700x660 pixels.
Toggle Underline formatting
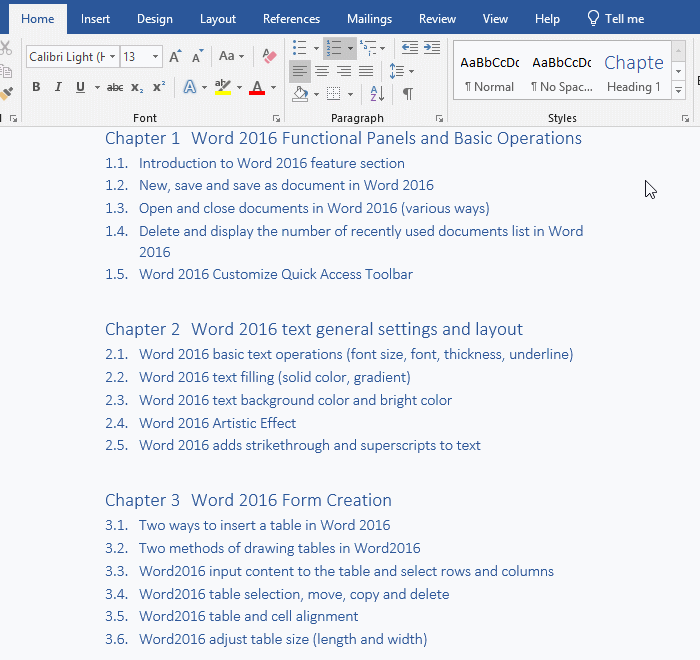tap(80, 87)
